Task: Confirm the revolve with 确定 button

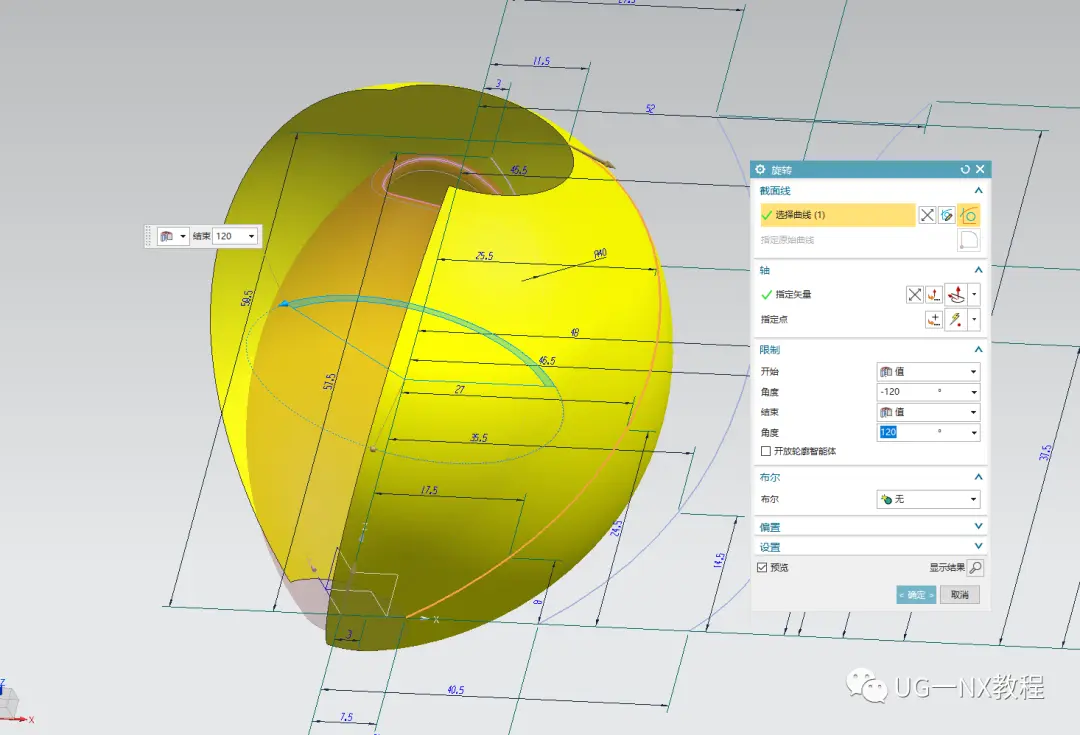Action: (x=916, y=594)
